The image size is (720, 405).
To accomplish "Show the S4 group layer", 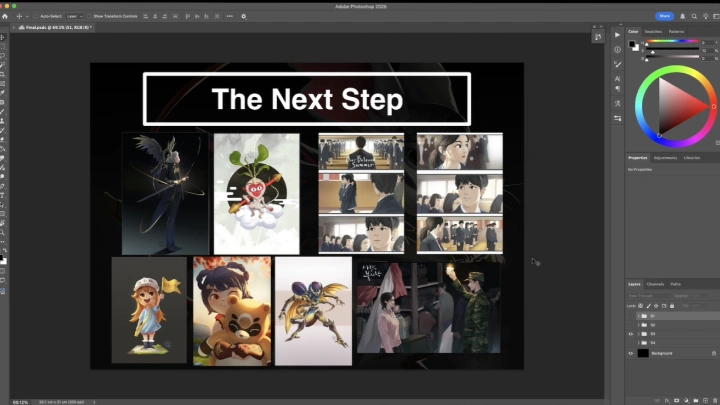I will 630,343.
